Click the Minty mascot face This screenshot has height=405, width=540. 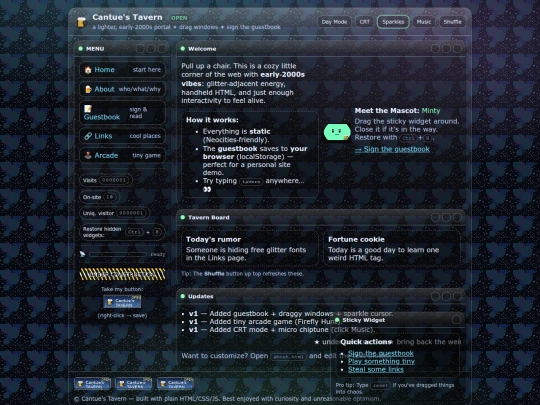pyautogui.click(x=337, y=132)
